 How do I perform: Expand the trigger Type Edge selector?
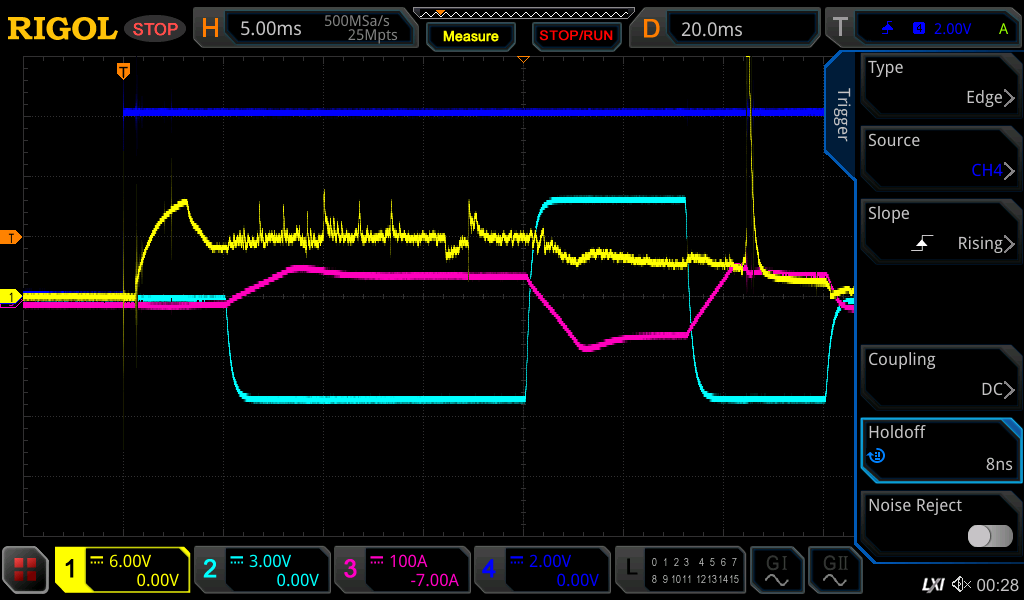[941, 83]
